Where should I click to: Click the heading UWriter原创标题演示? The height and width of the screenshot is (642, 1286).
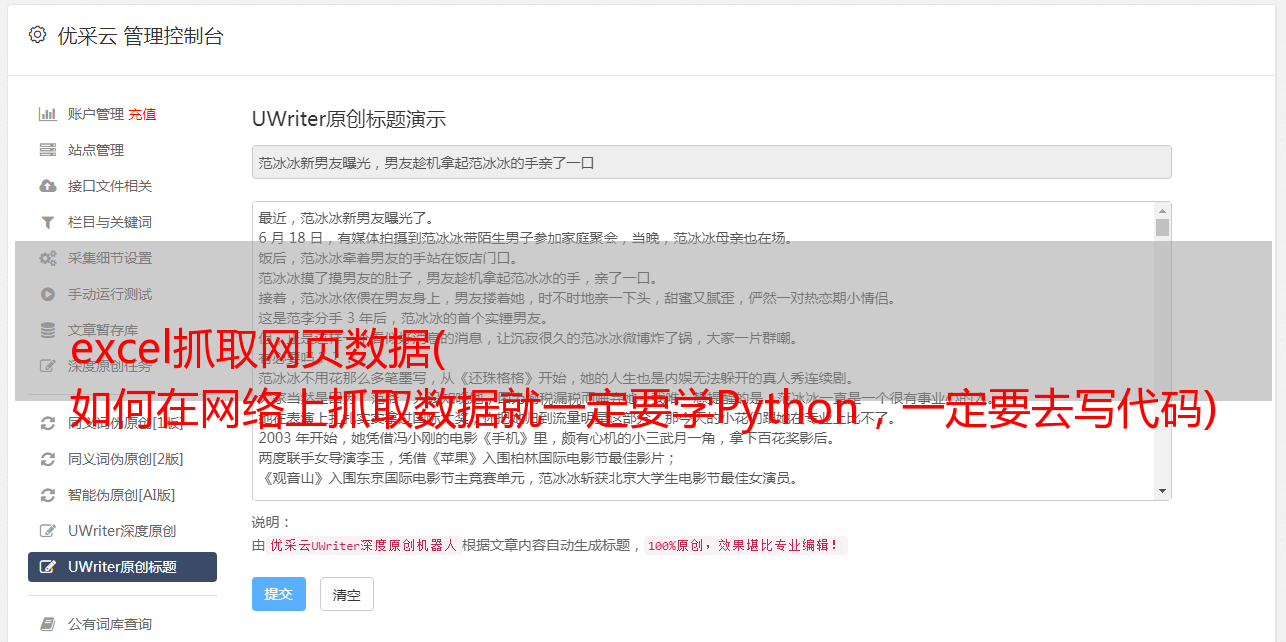[x=349, y=119]
